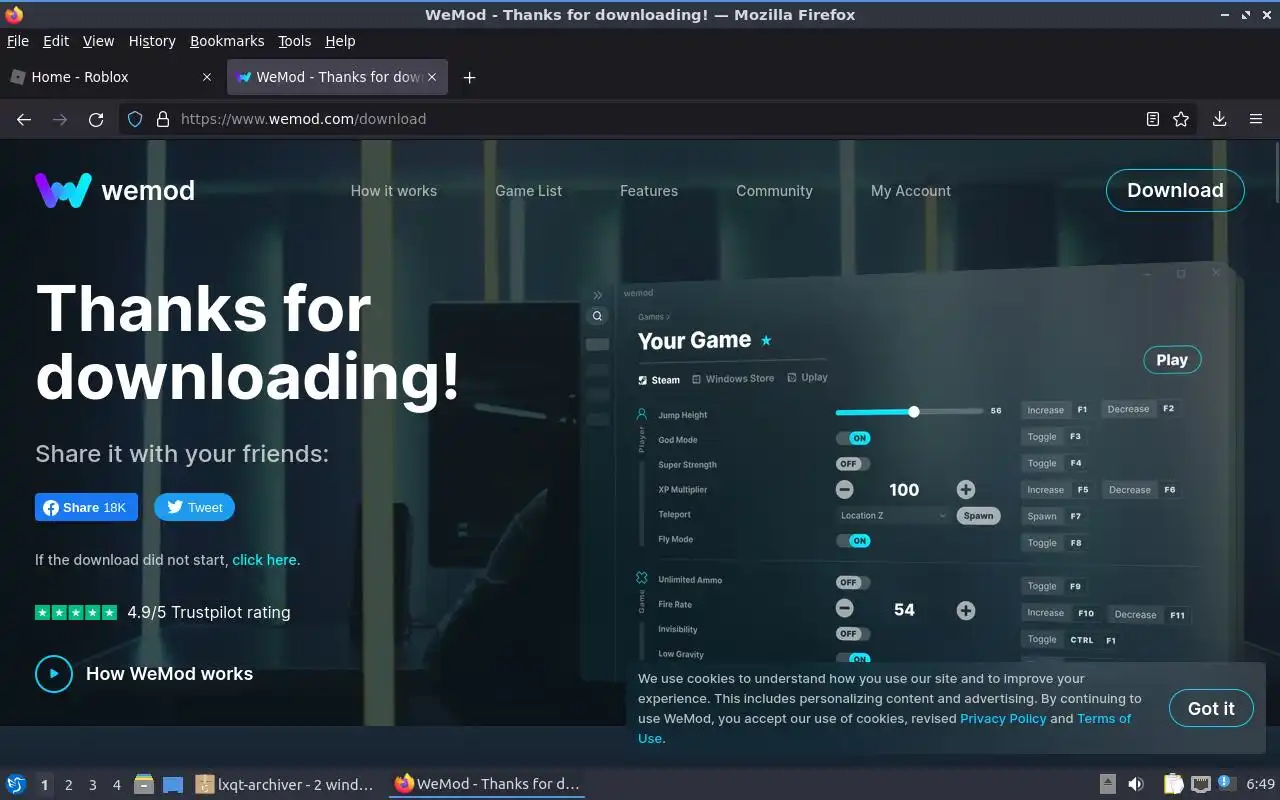
Task: Dismiss cookies with Got it button
Action: pos(1211,708)
